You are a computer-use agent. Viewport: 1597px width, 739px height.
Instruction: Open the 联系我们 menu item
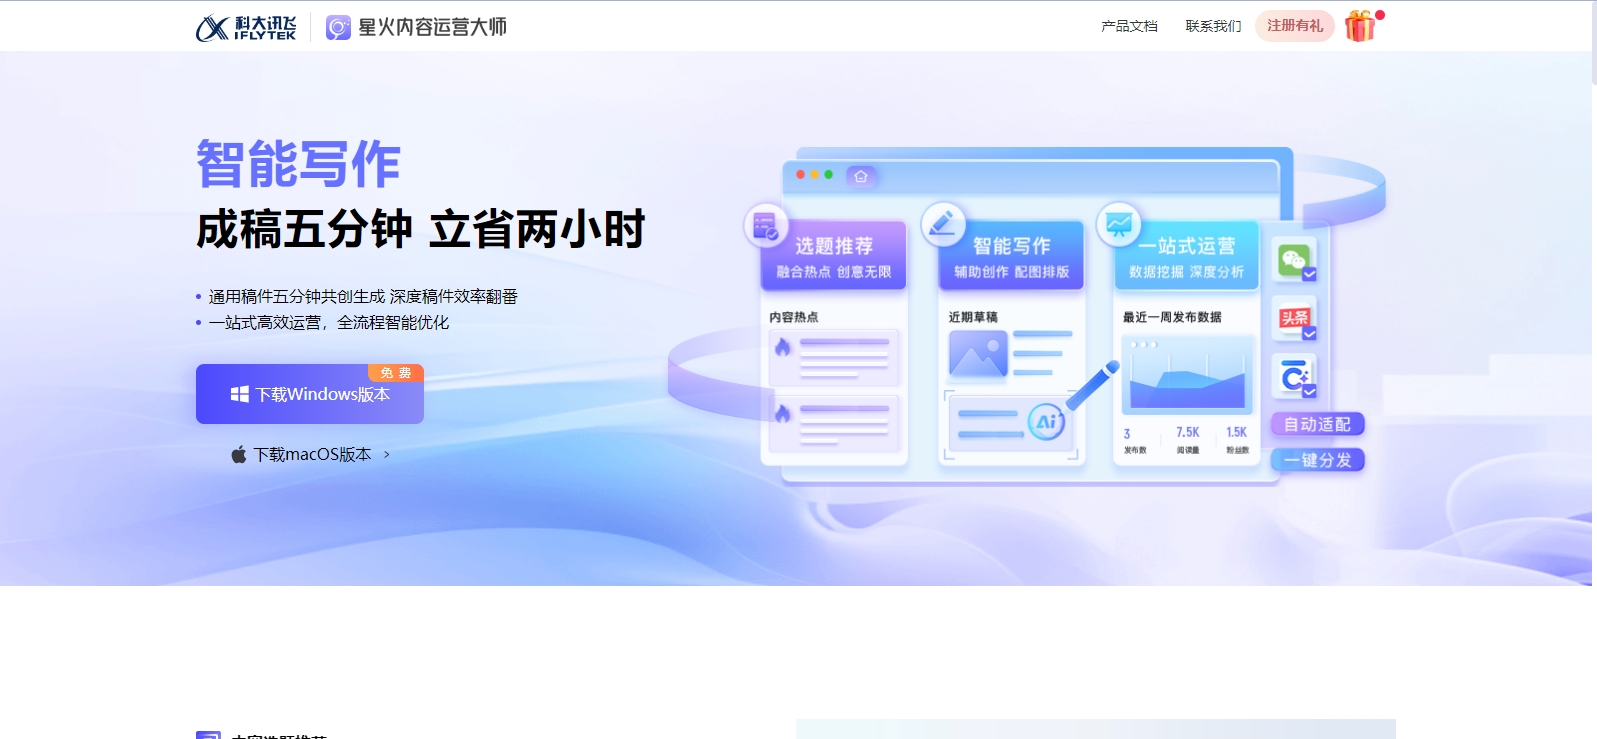1213,26
